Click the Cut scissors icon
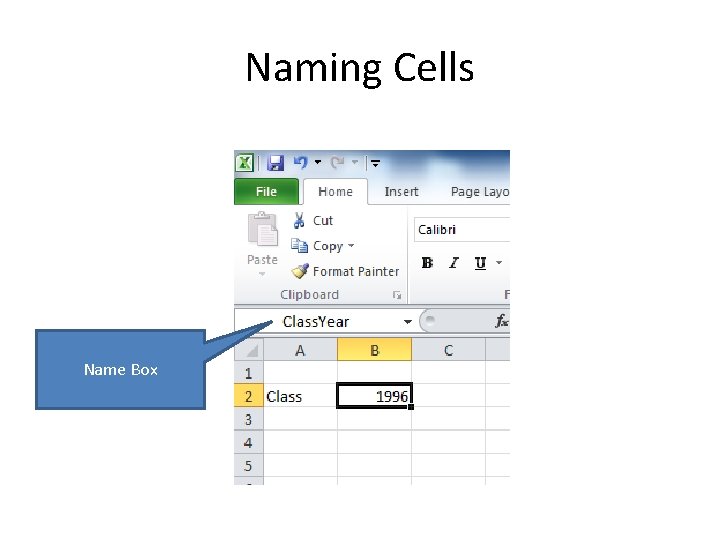This screenshot has height=540, width=720. pyautogui.click(x=299, y=220)
